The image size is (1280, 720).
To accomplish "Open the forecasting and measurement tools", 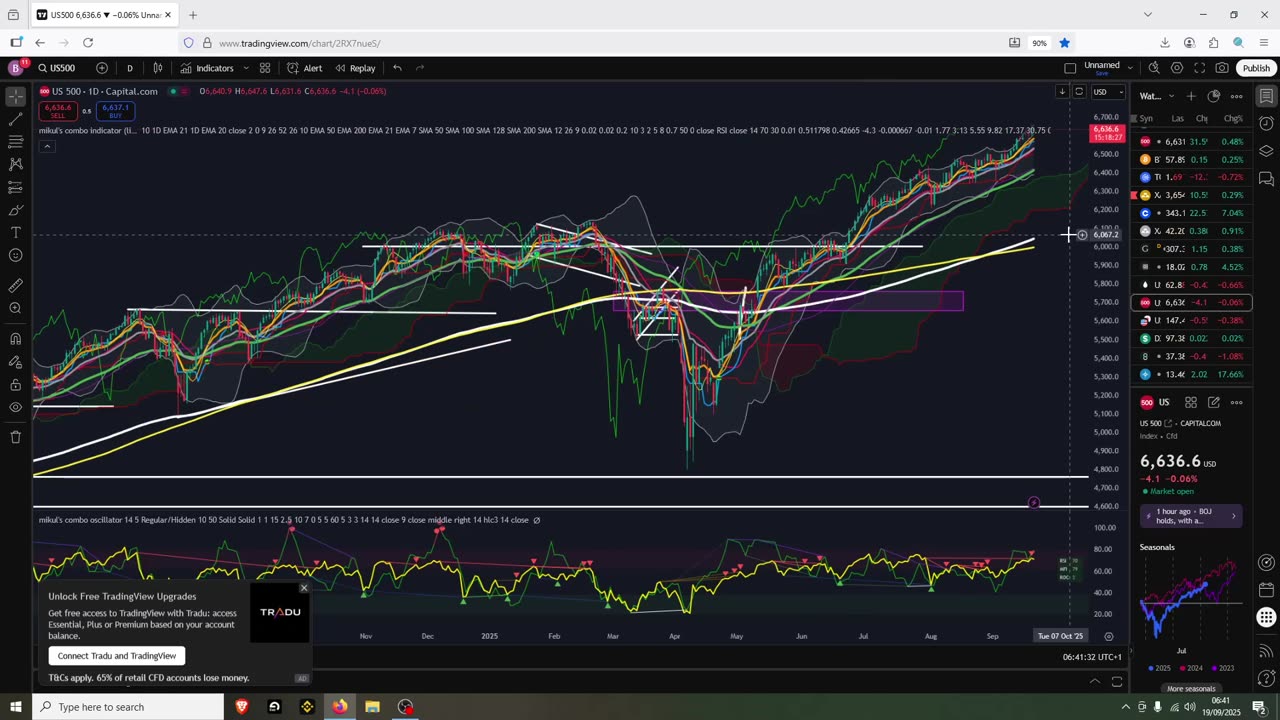I will coord(15,187).
